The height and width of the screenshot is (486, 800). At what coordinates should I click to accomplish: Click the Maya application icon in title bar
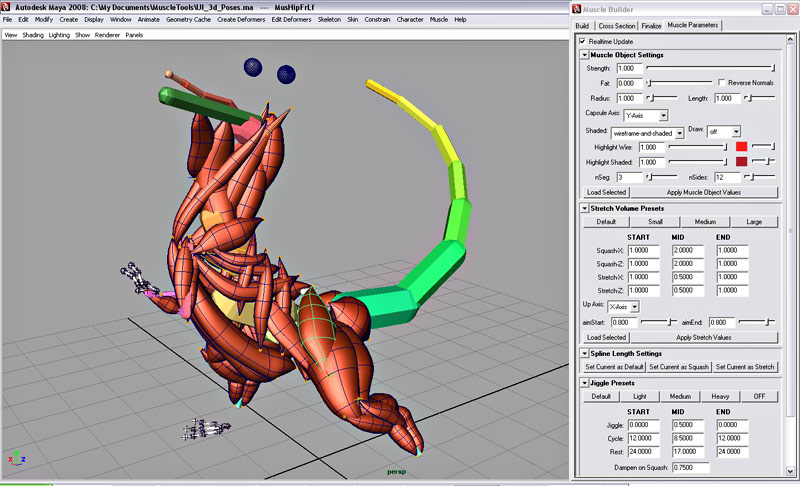coord(6,7)
